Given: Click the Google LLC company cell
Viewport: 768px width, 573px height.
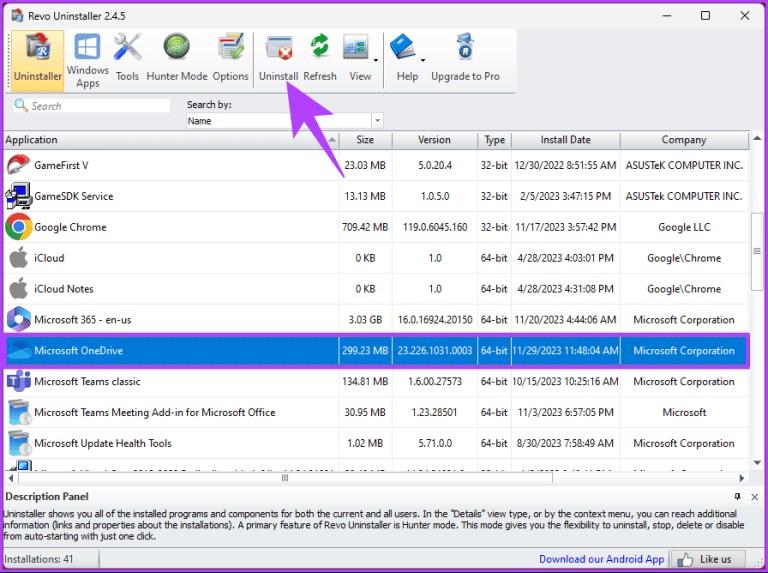Looking at the screenshot, I should pyautogui.click(x=684, y=227).
